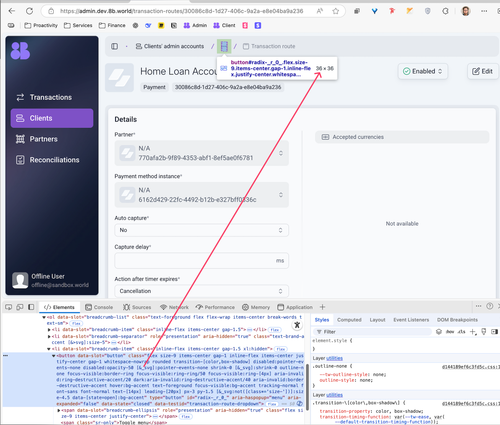500x425 pixels.
Task: Open DevTools help question icon
Action: [489, 306]
